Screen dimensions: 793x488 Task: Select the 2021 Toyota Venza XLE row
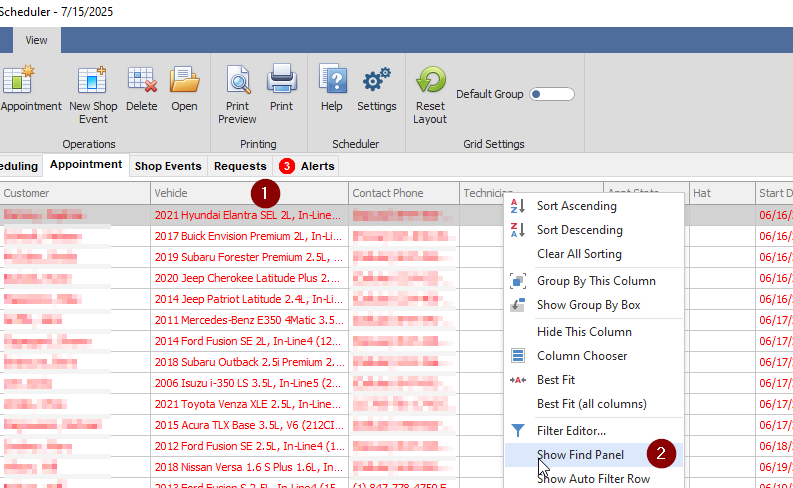(x=248, y=404)
